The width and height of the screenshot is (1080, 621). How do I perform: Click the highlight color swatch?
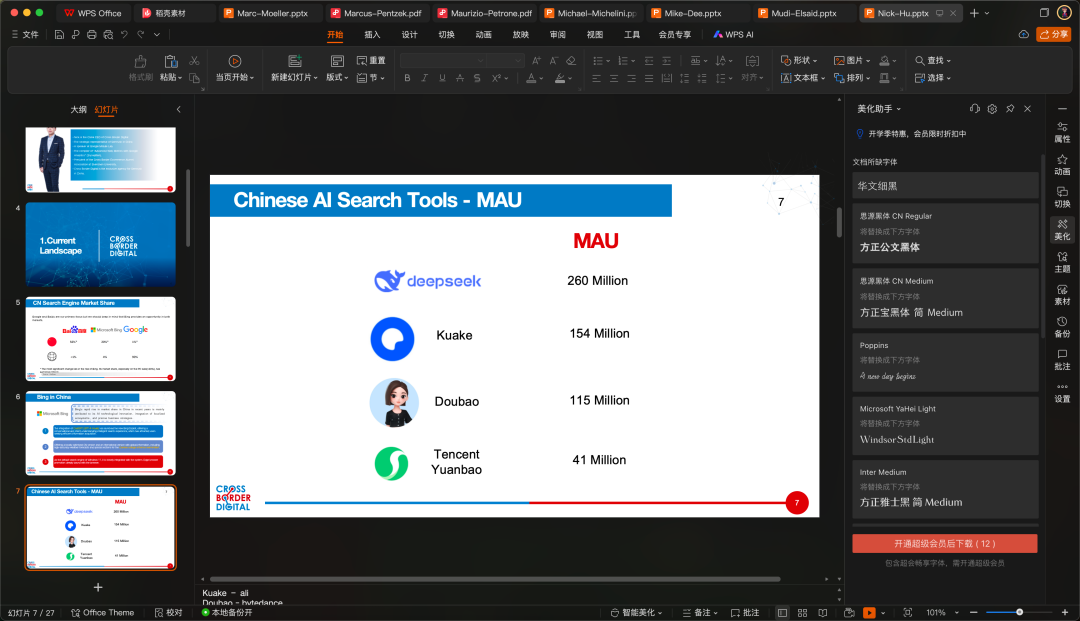(x=561, y=78)
